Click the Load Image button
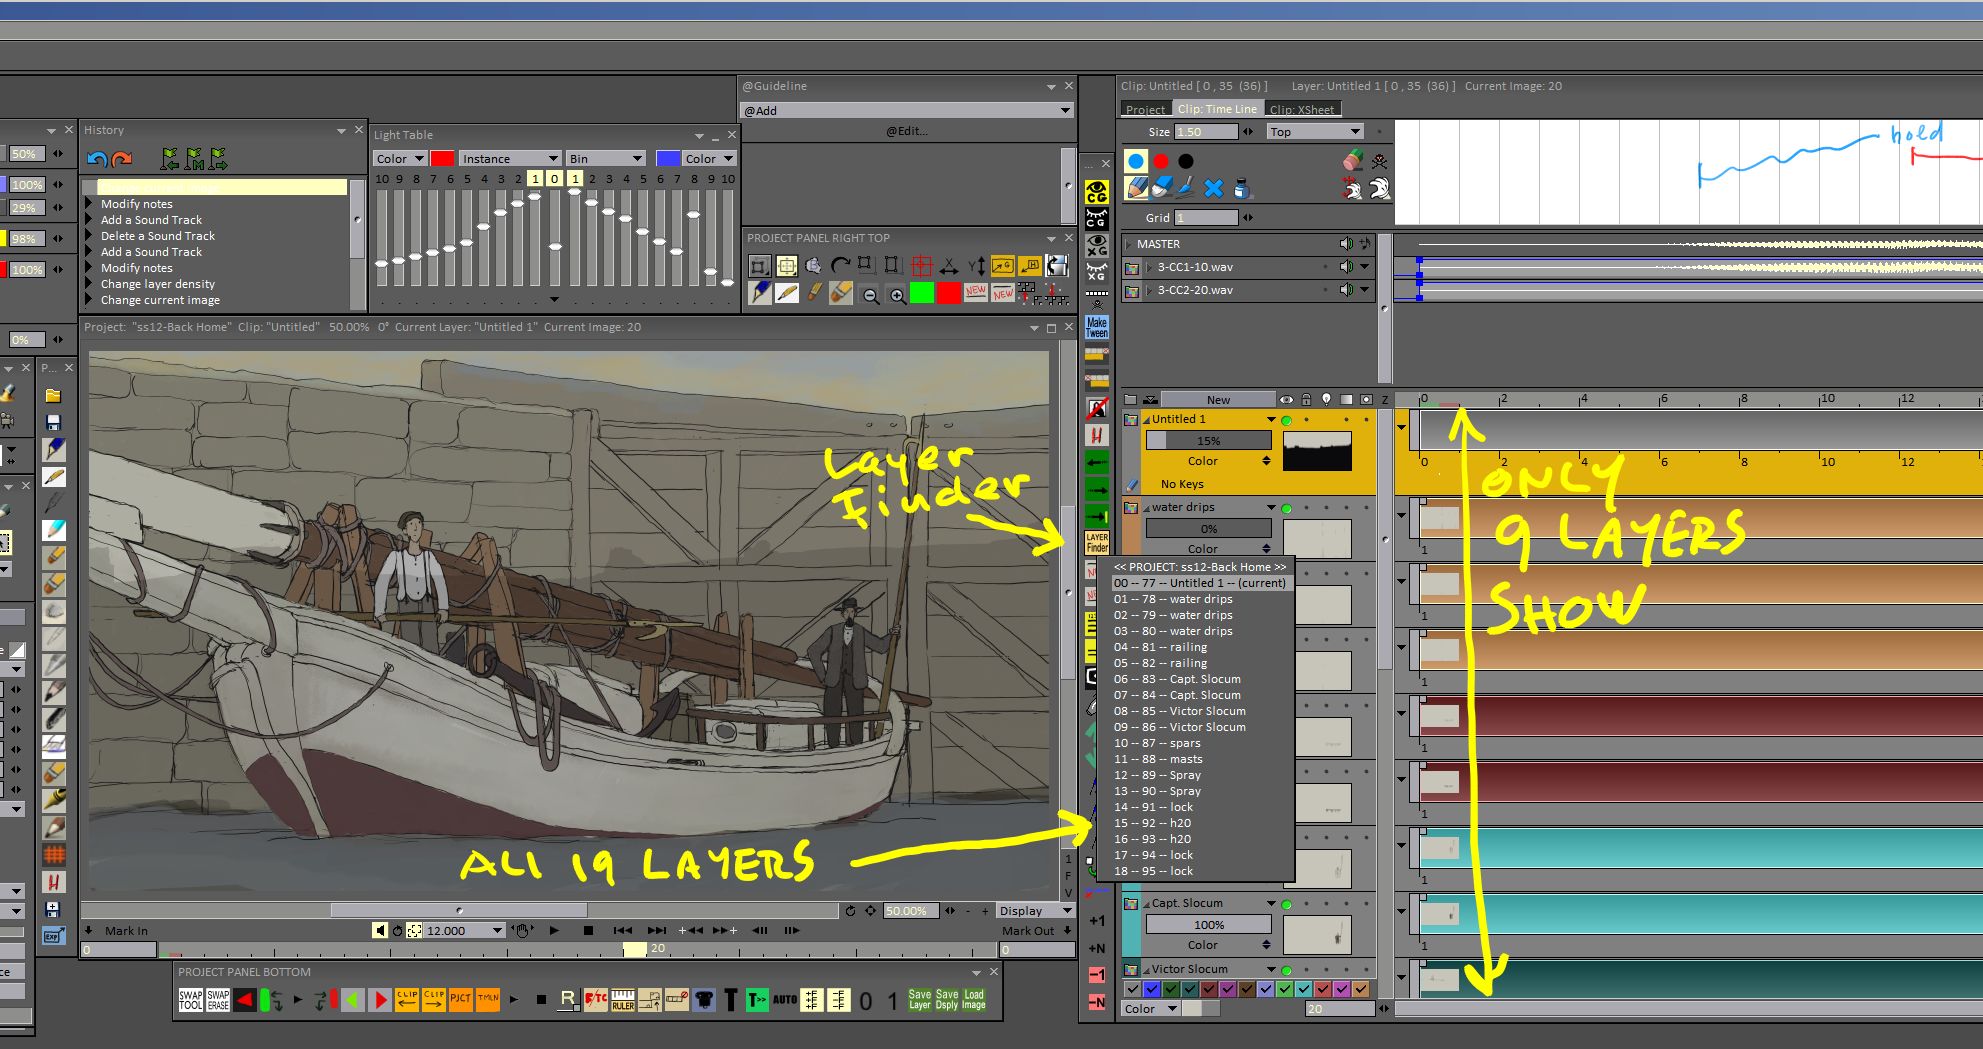The width and height of the screenshot is (1983, 1049). 974,1000
